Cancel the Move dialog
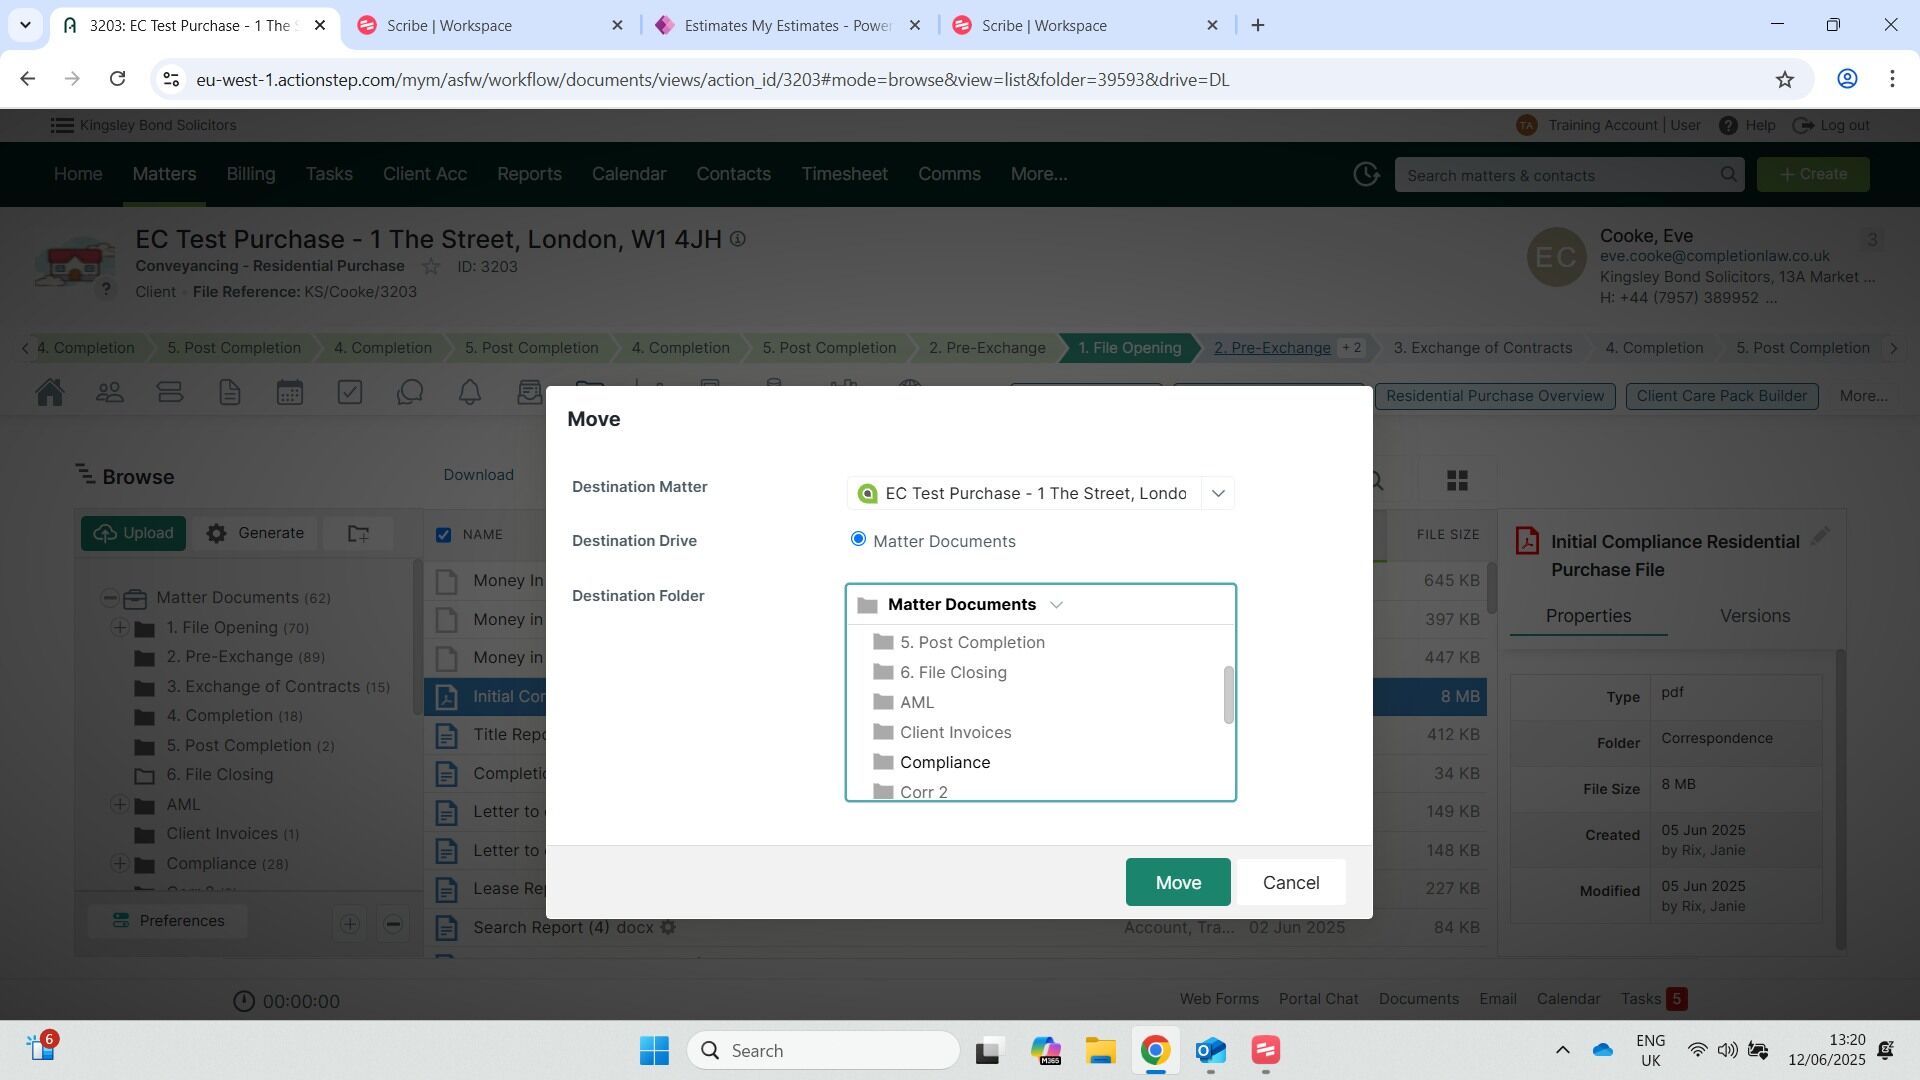The height and width of the screenshot is (1080, 1920). (x=1290, y=882)
